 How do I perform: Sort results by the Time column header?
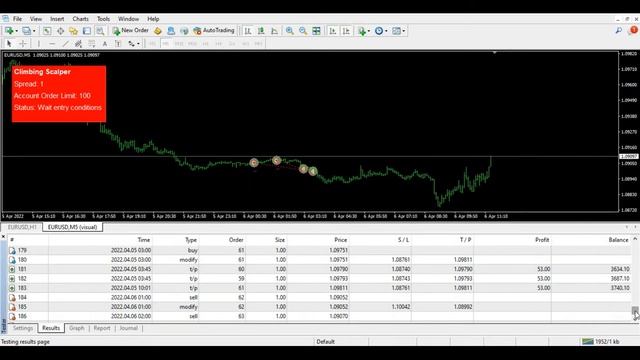tap(143, 240)
